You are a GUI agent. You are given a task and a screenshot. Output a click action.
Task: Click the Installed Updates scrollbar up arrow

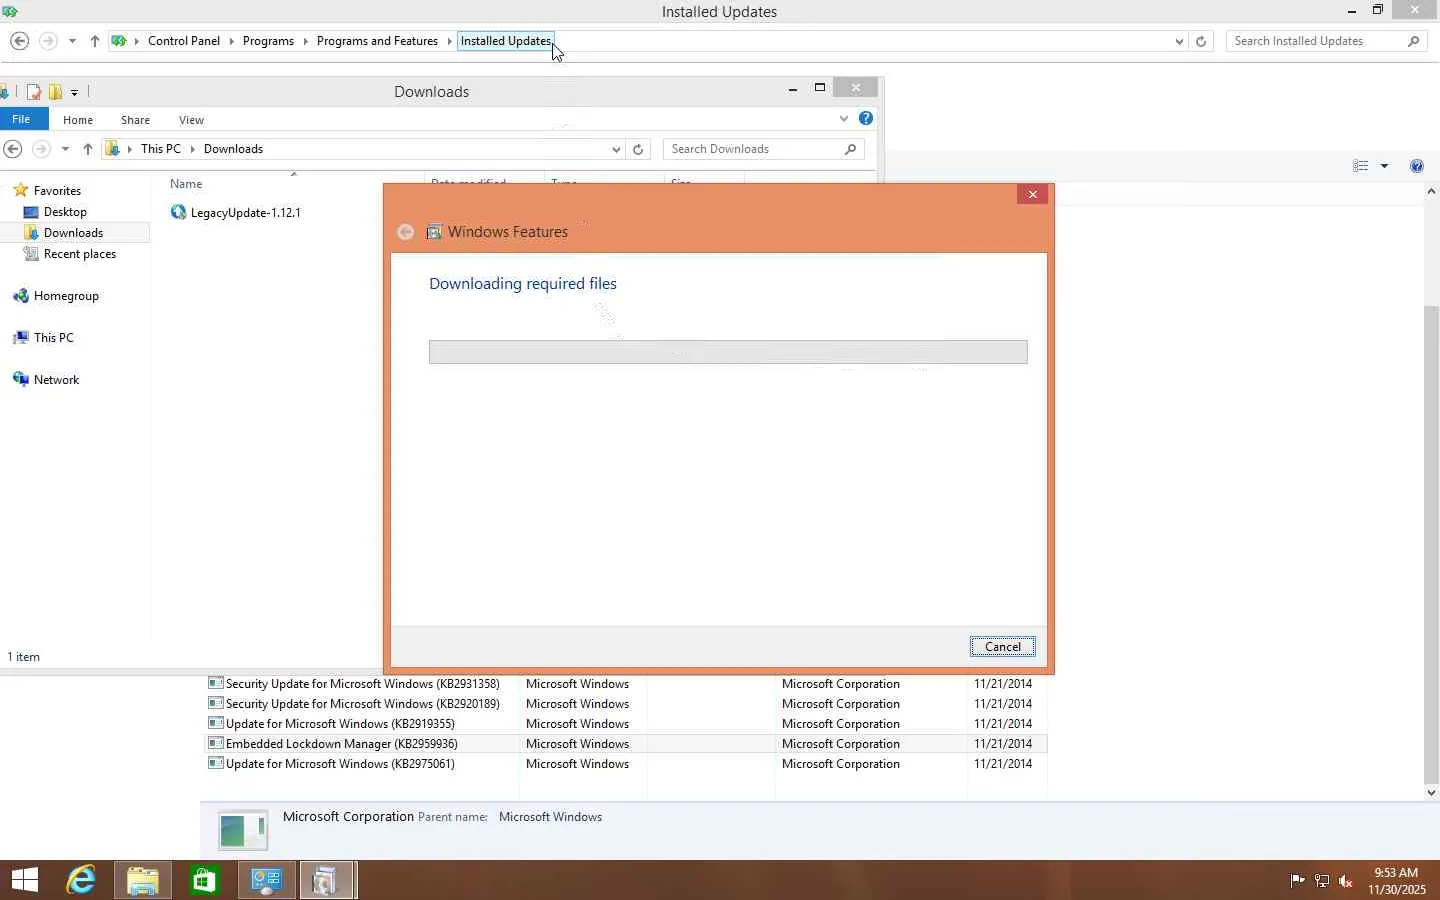click(1431, 190)
